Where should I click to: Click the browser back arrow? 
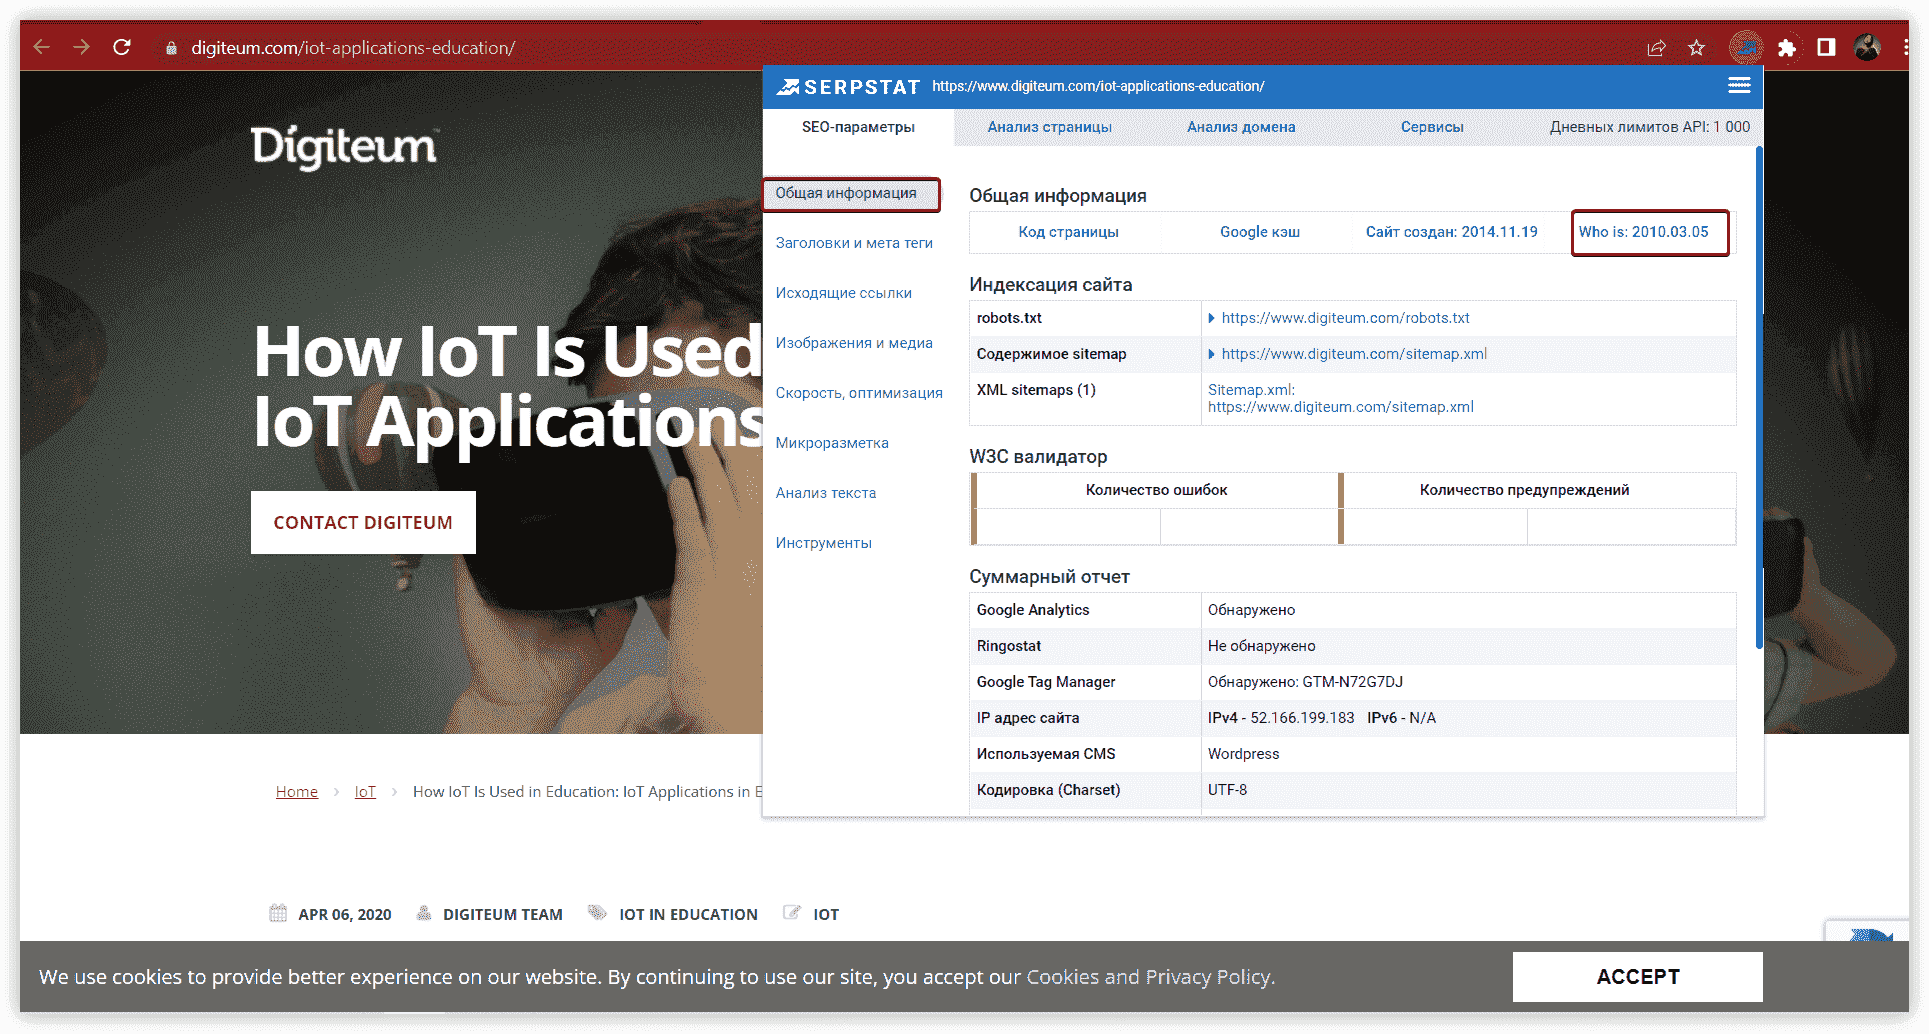click(41, 47)
